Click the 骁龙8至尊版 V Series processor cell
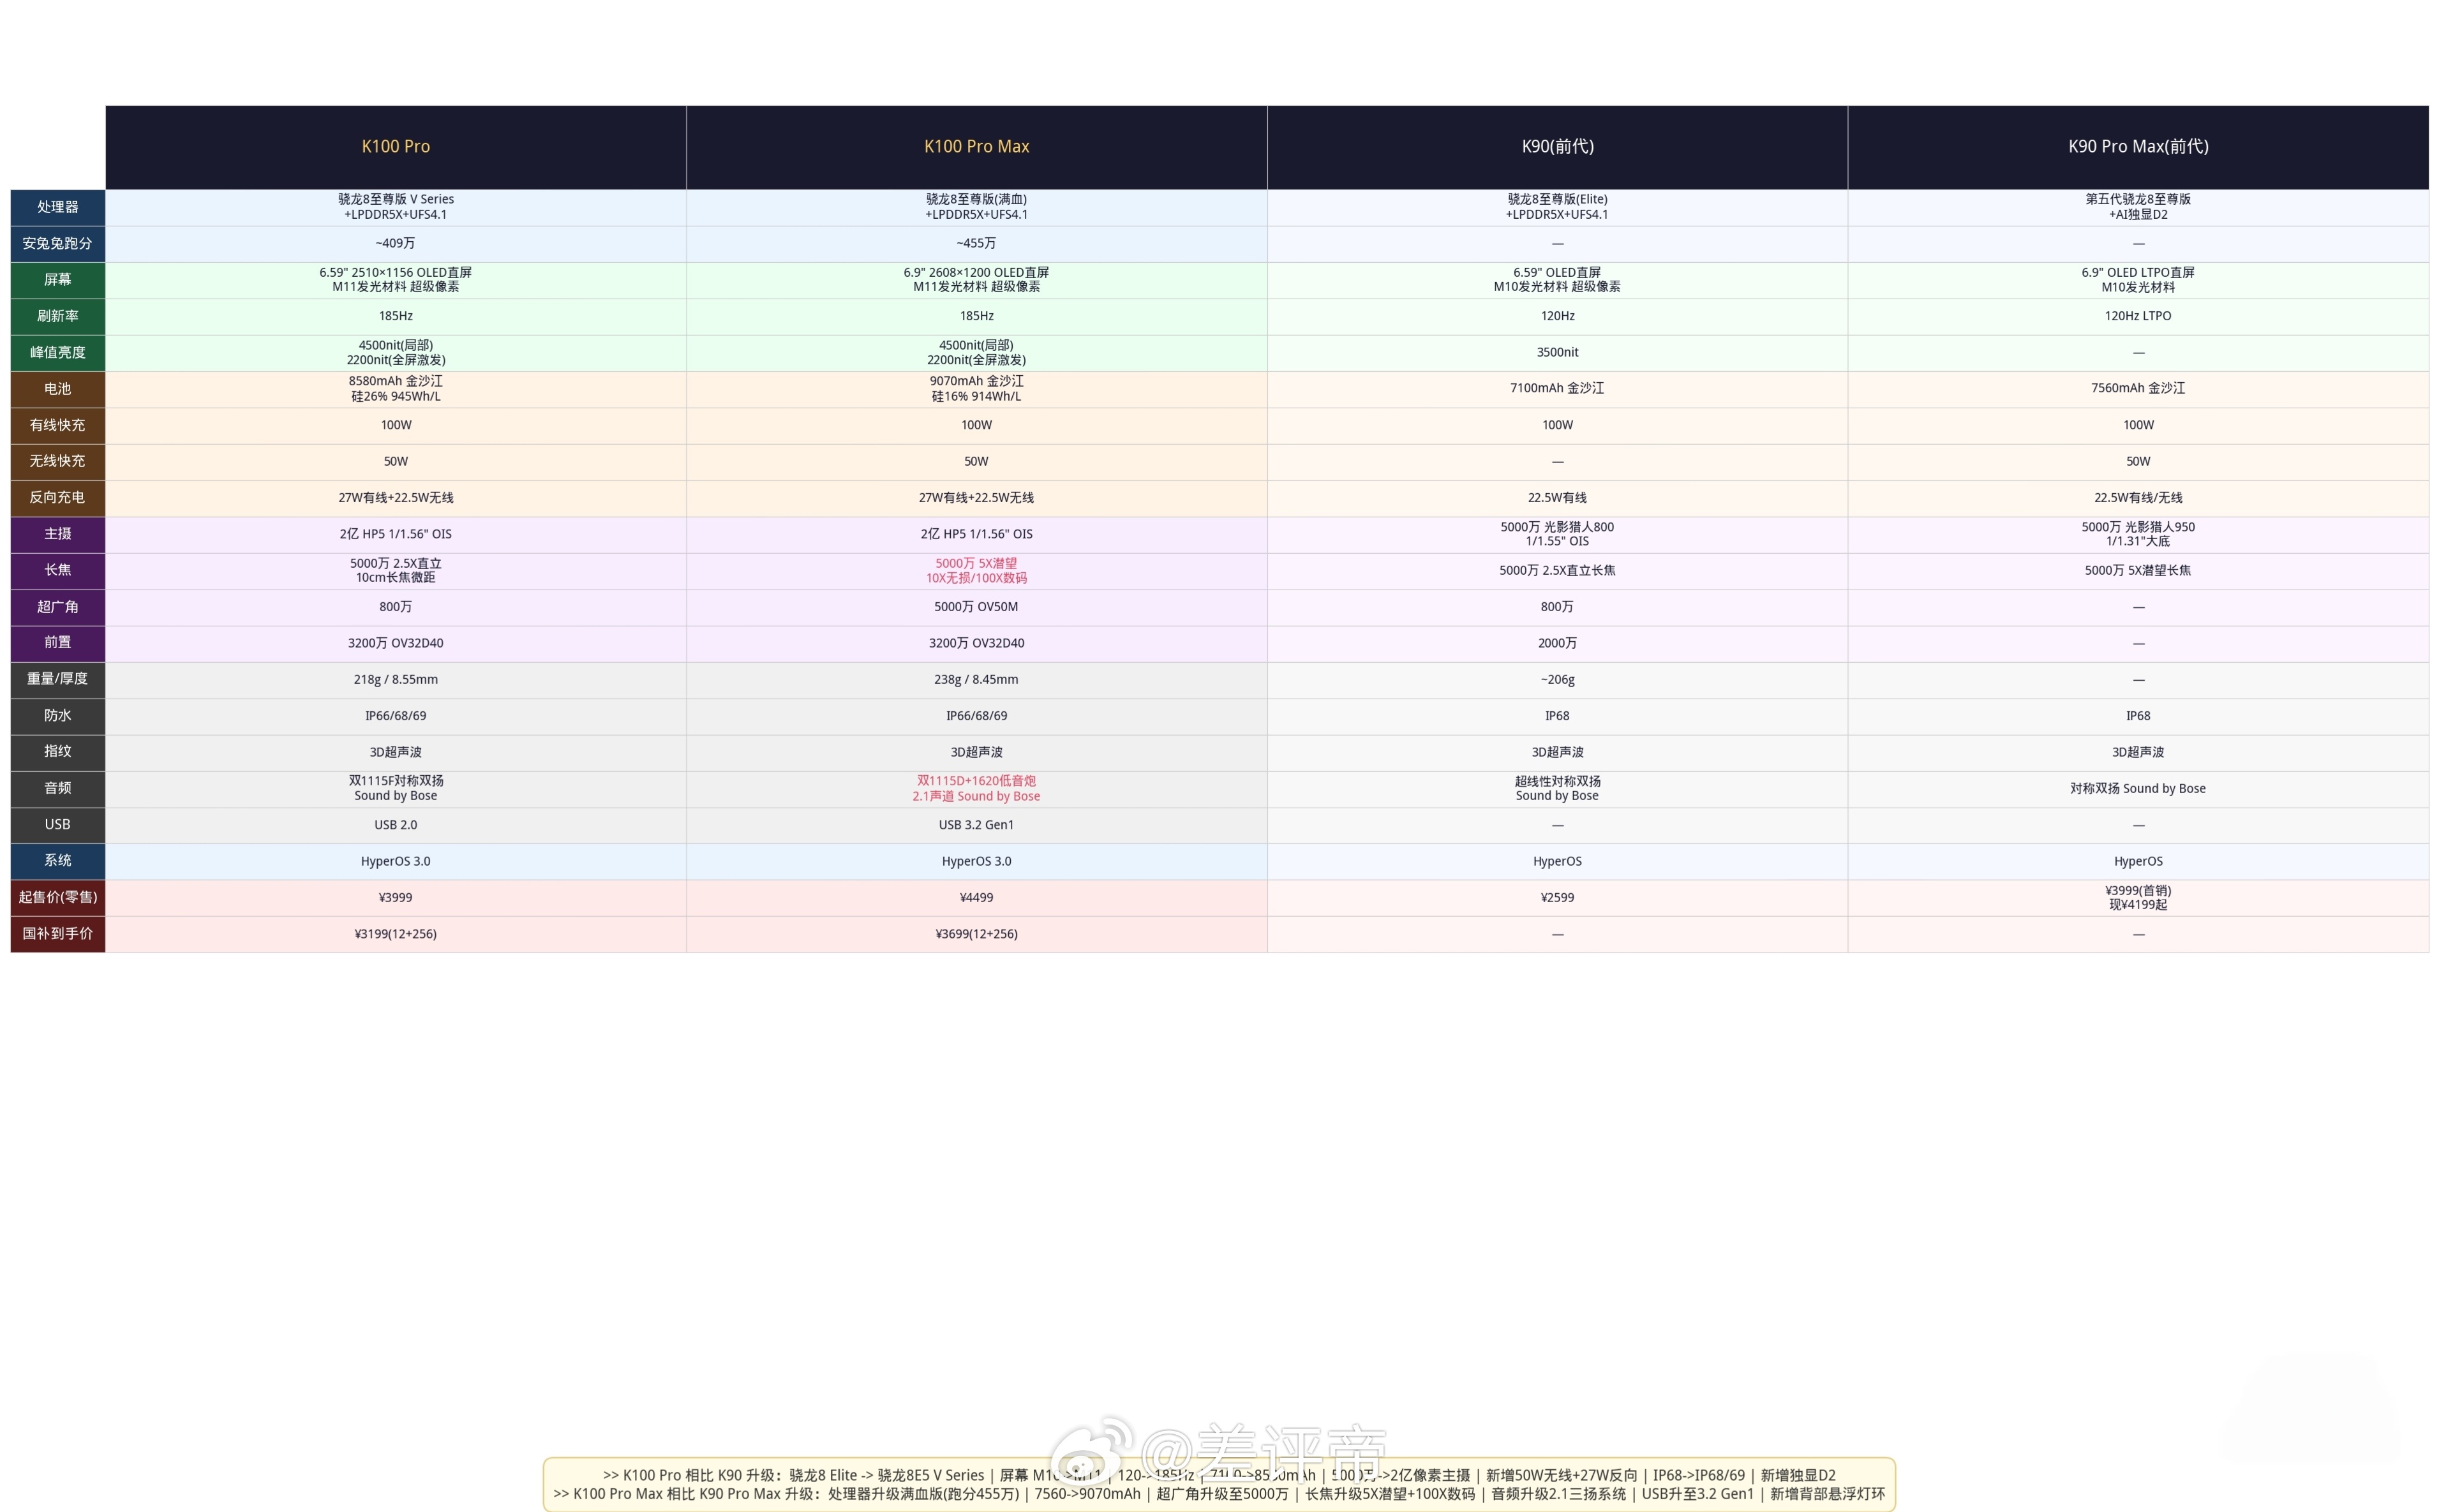Image resolution: width=2439 pixels, height=1512 pixels. pyautogui.click(x=396, y=207)
